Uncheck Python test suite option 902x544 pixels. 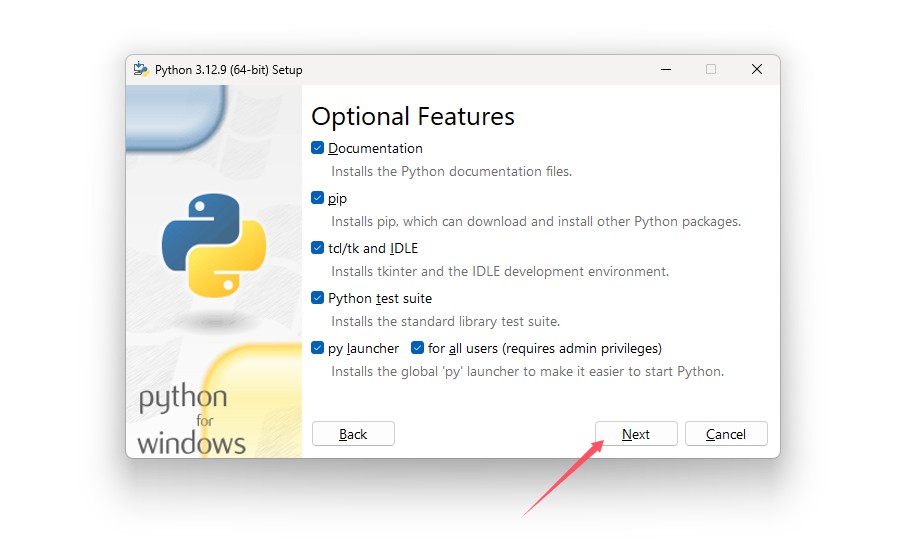click(317, 298)
